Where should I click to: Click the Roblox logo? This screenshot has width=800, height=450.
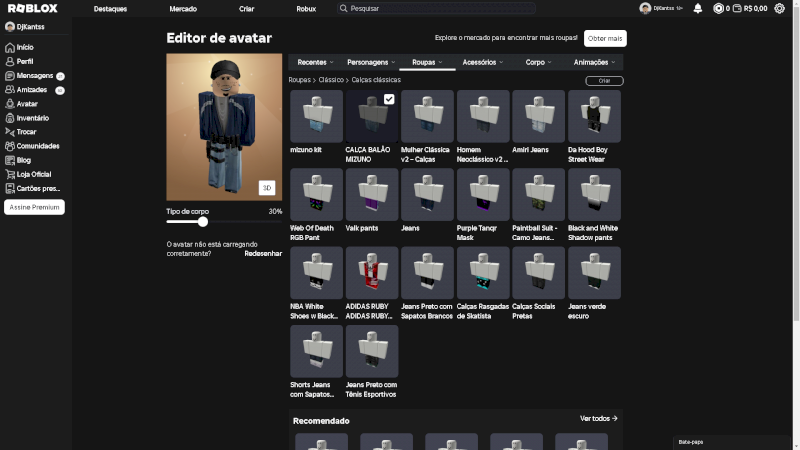click(x=33, y=8)
